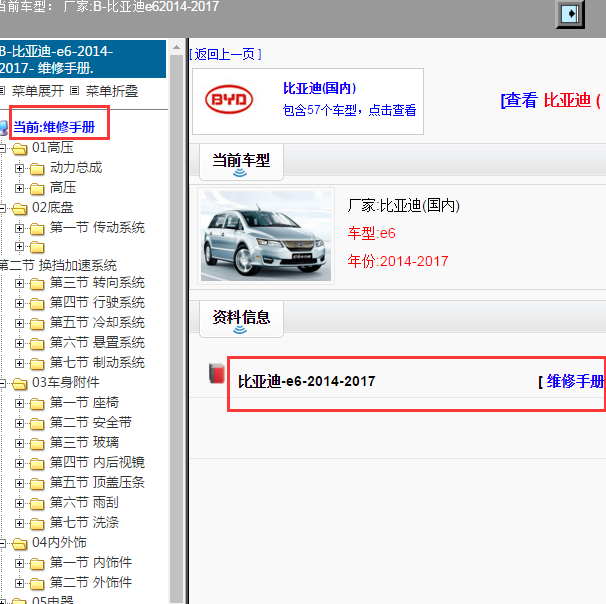Click the 返回上一页 link

point(225,54)
